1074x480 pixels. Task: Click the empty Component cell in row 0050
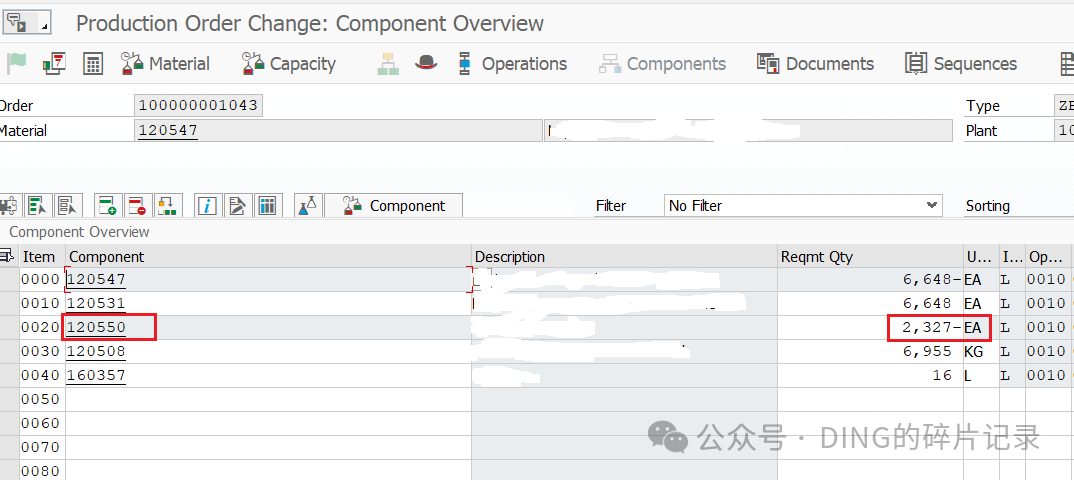tap(268, 399)
